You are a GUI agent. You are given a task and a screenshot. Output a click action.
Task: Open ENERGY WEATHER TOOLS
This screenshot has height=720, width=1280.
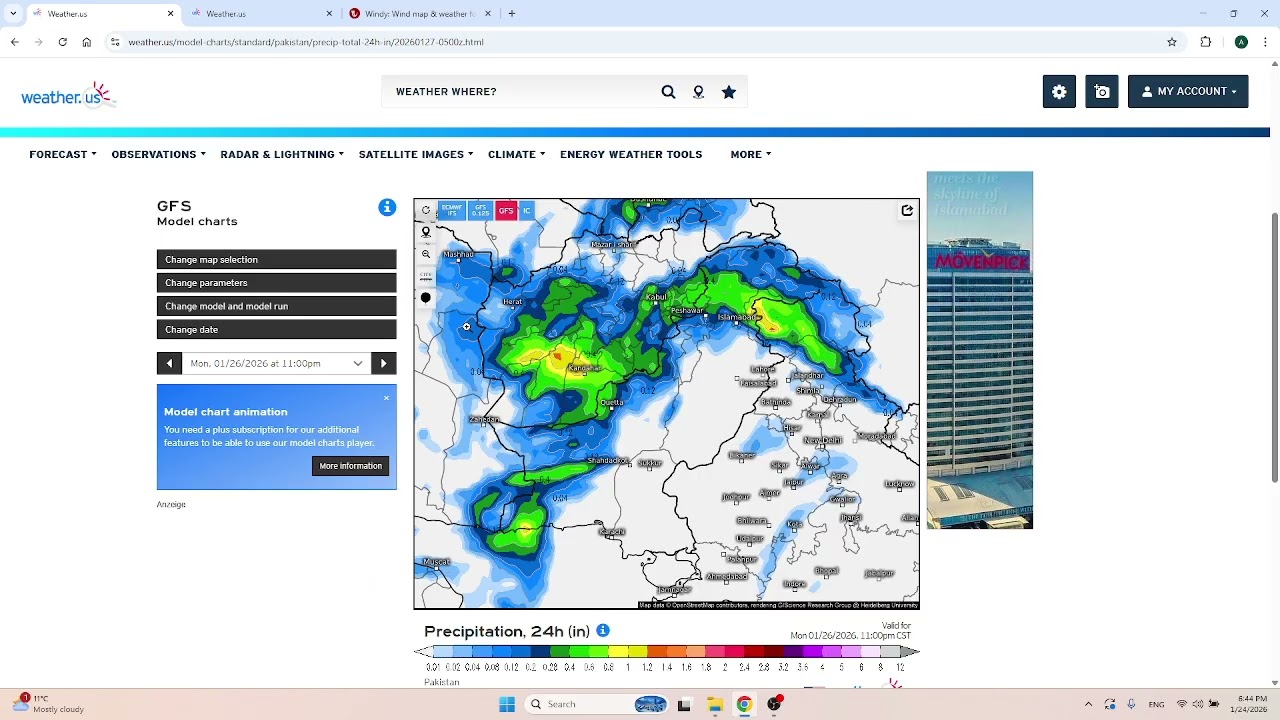click(x=631, y=154)
